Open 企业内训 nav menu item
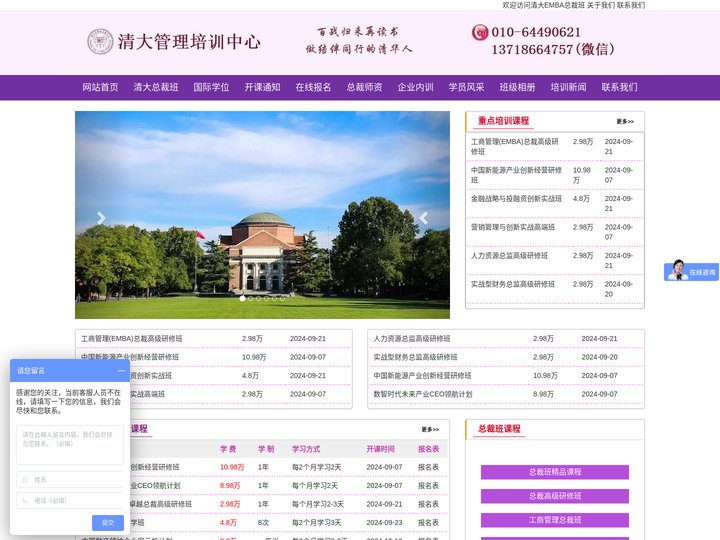Viewport: 720px width, 540px height. (x=415, y=87)
